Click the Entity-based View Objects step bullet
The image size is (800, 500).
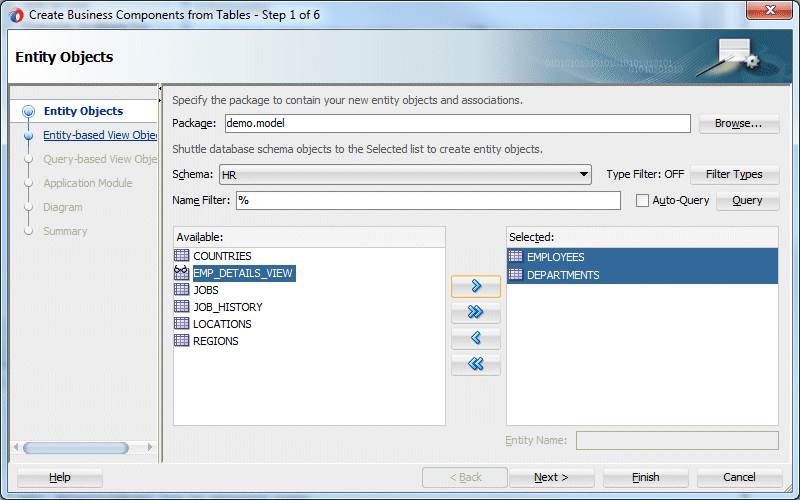tap(29, 136)
